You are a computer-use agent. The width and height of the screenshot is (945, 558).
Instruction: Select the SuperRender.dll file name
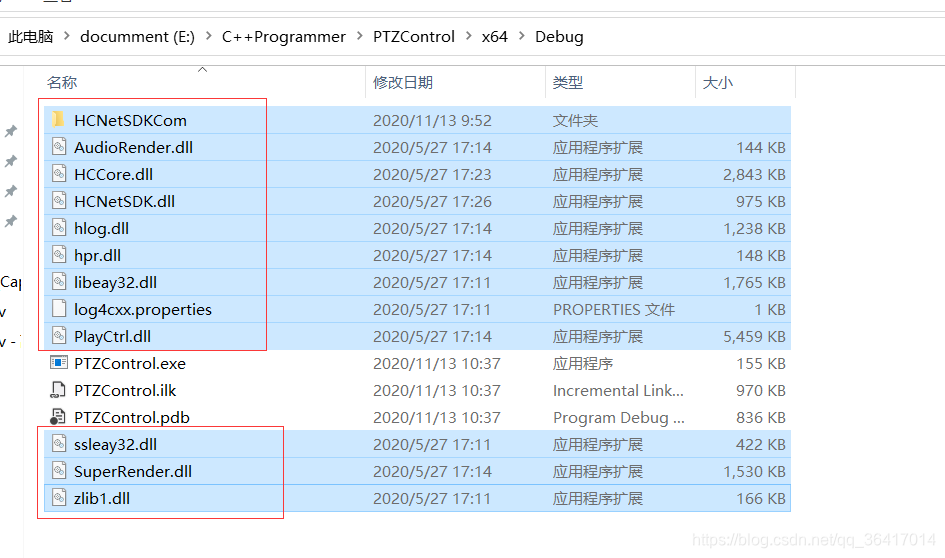[x=133, y=472]
